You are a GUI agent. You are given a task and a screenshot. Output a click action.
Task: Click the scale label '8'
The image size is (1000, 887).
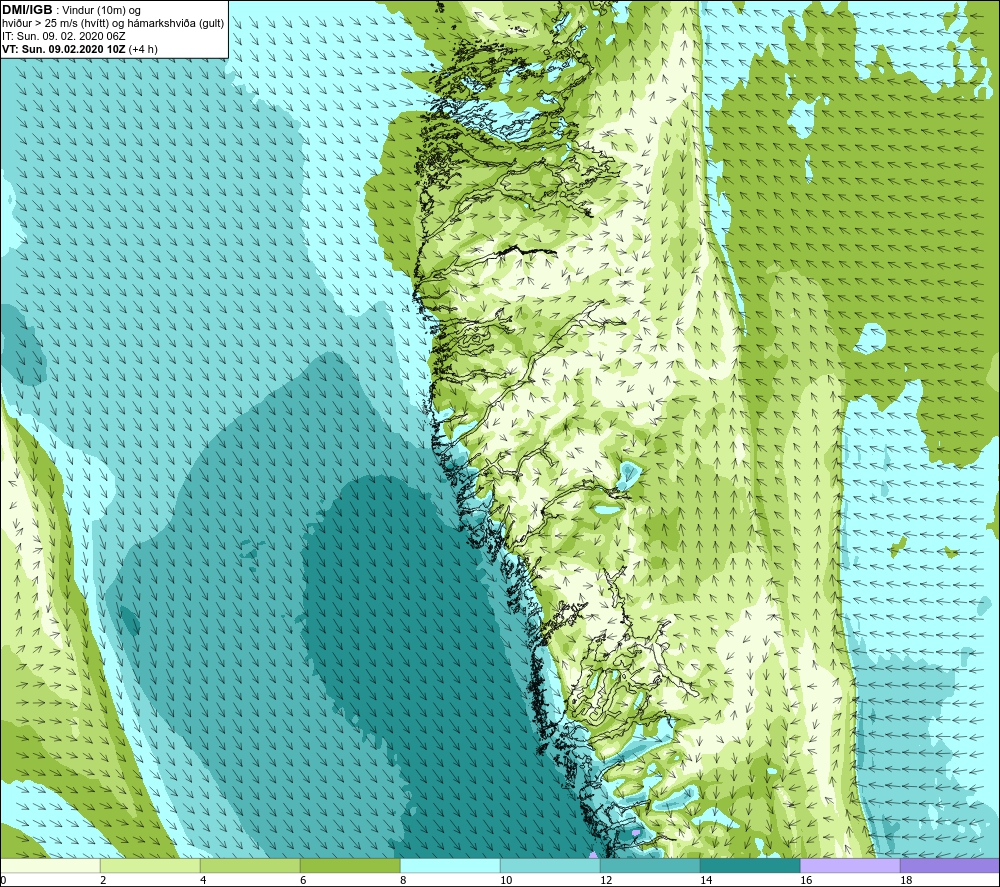[x=403, y=880]
